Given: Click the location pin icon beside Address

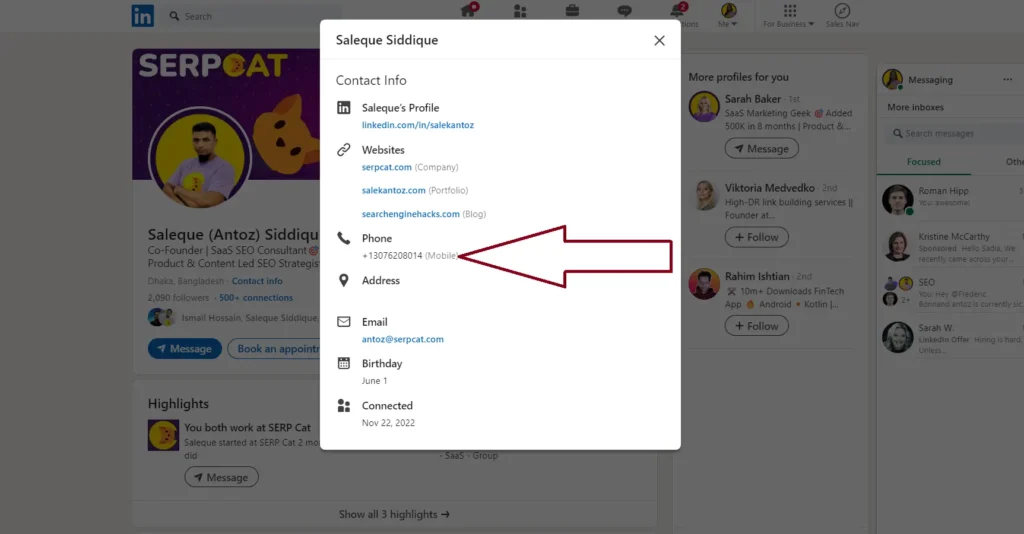Looking at the screenshot, I should point(344,281).
